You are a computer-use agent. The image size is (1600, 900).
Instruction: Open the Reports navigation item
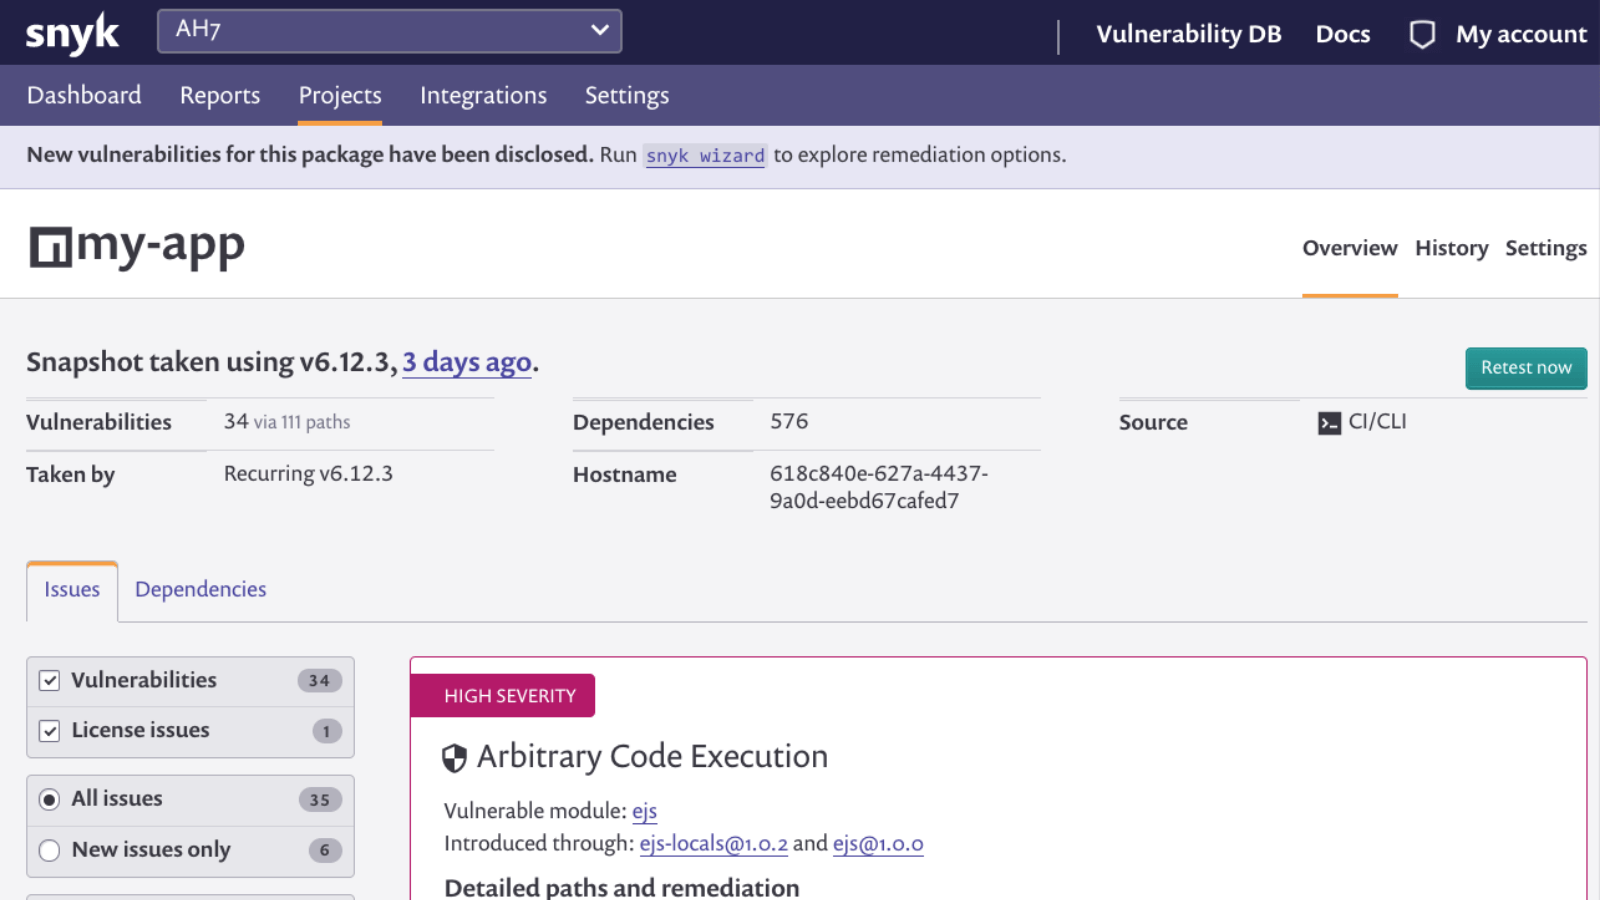click(220, 95)
